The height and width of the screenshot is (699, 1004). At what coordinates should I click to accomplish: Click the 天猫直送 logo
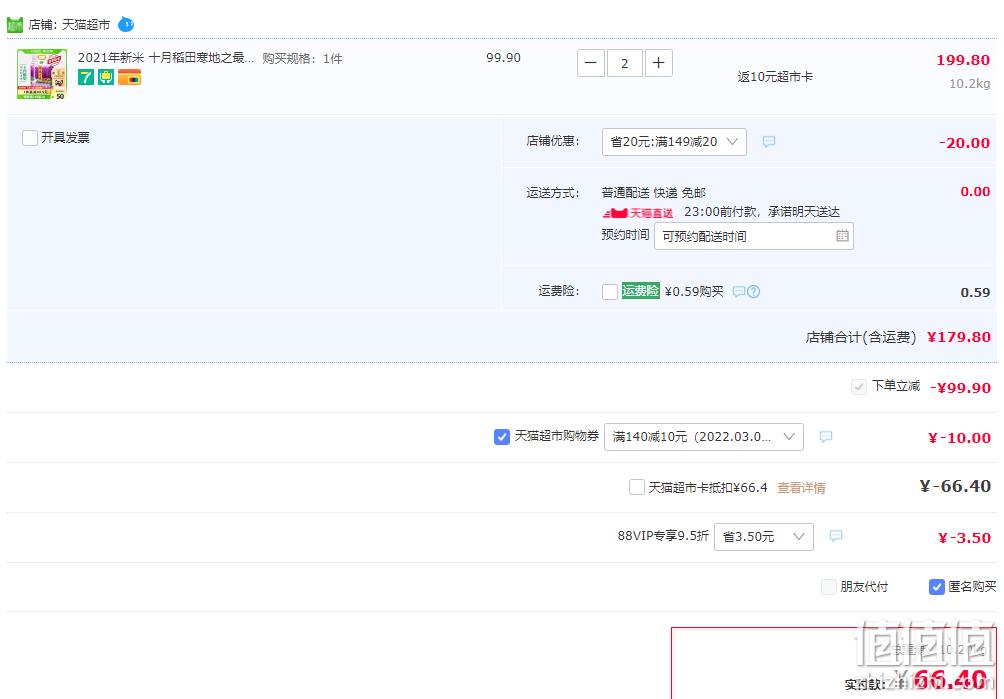pyautogui.click(x=638, y=213)
